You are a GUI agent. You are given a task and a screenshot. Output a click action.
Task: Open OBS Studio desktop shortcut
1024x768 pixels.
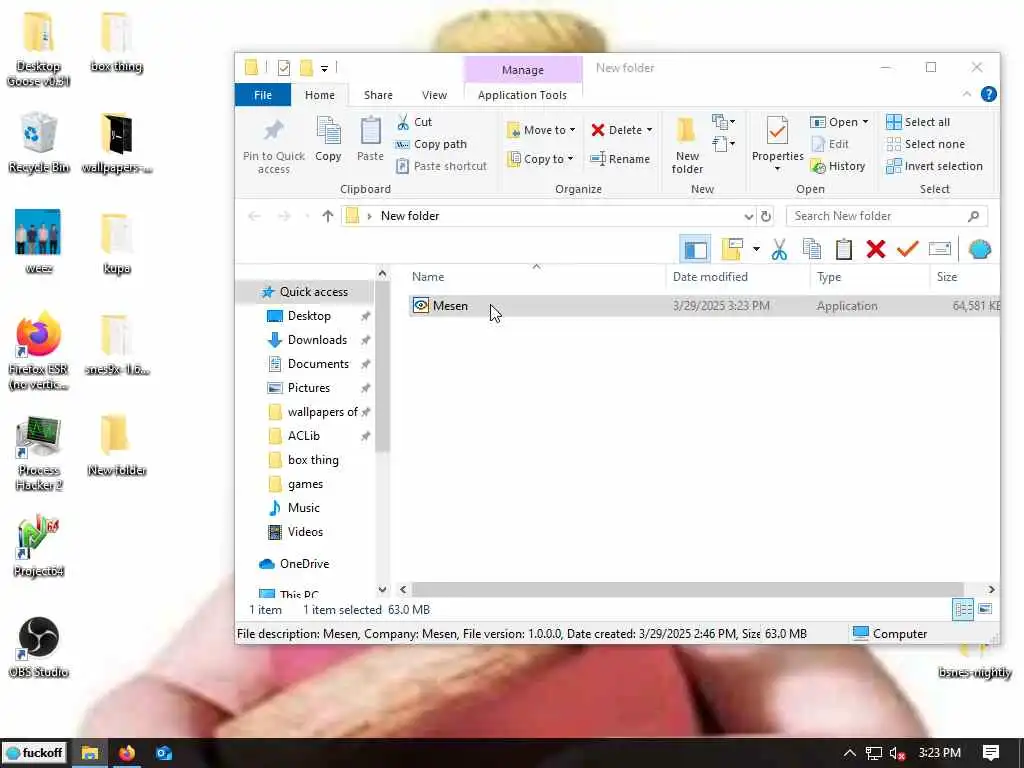(x=39, y=647)
